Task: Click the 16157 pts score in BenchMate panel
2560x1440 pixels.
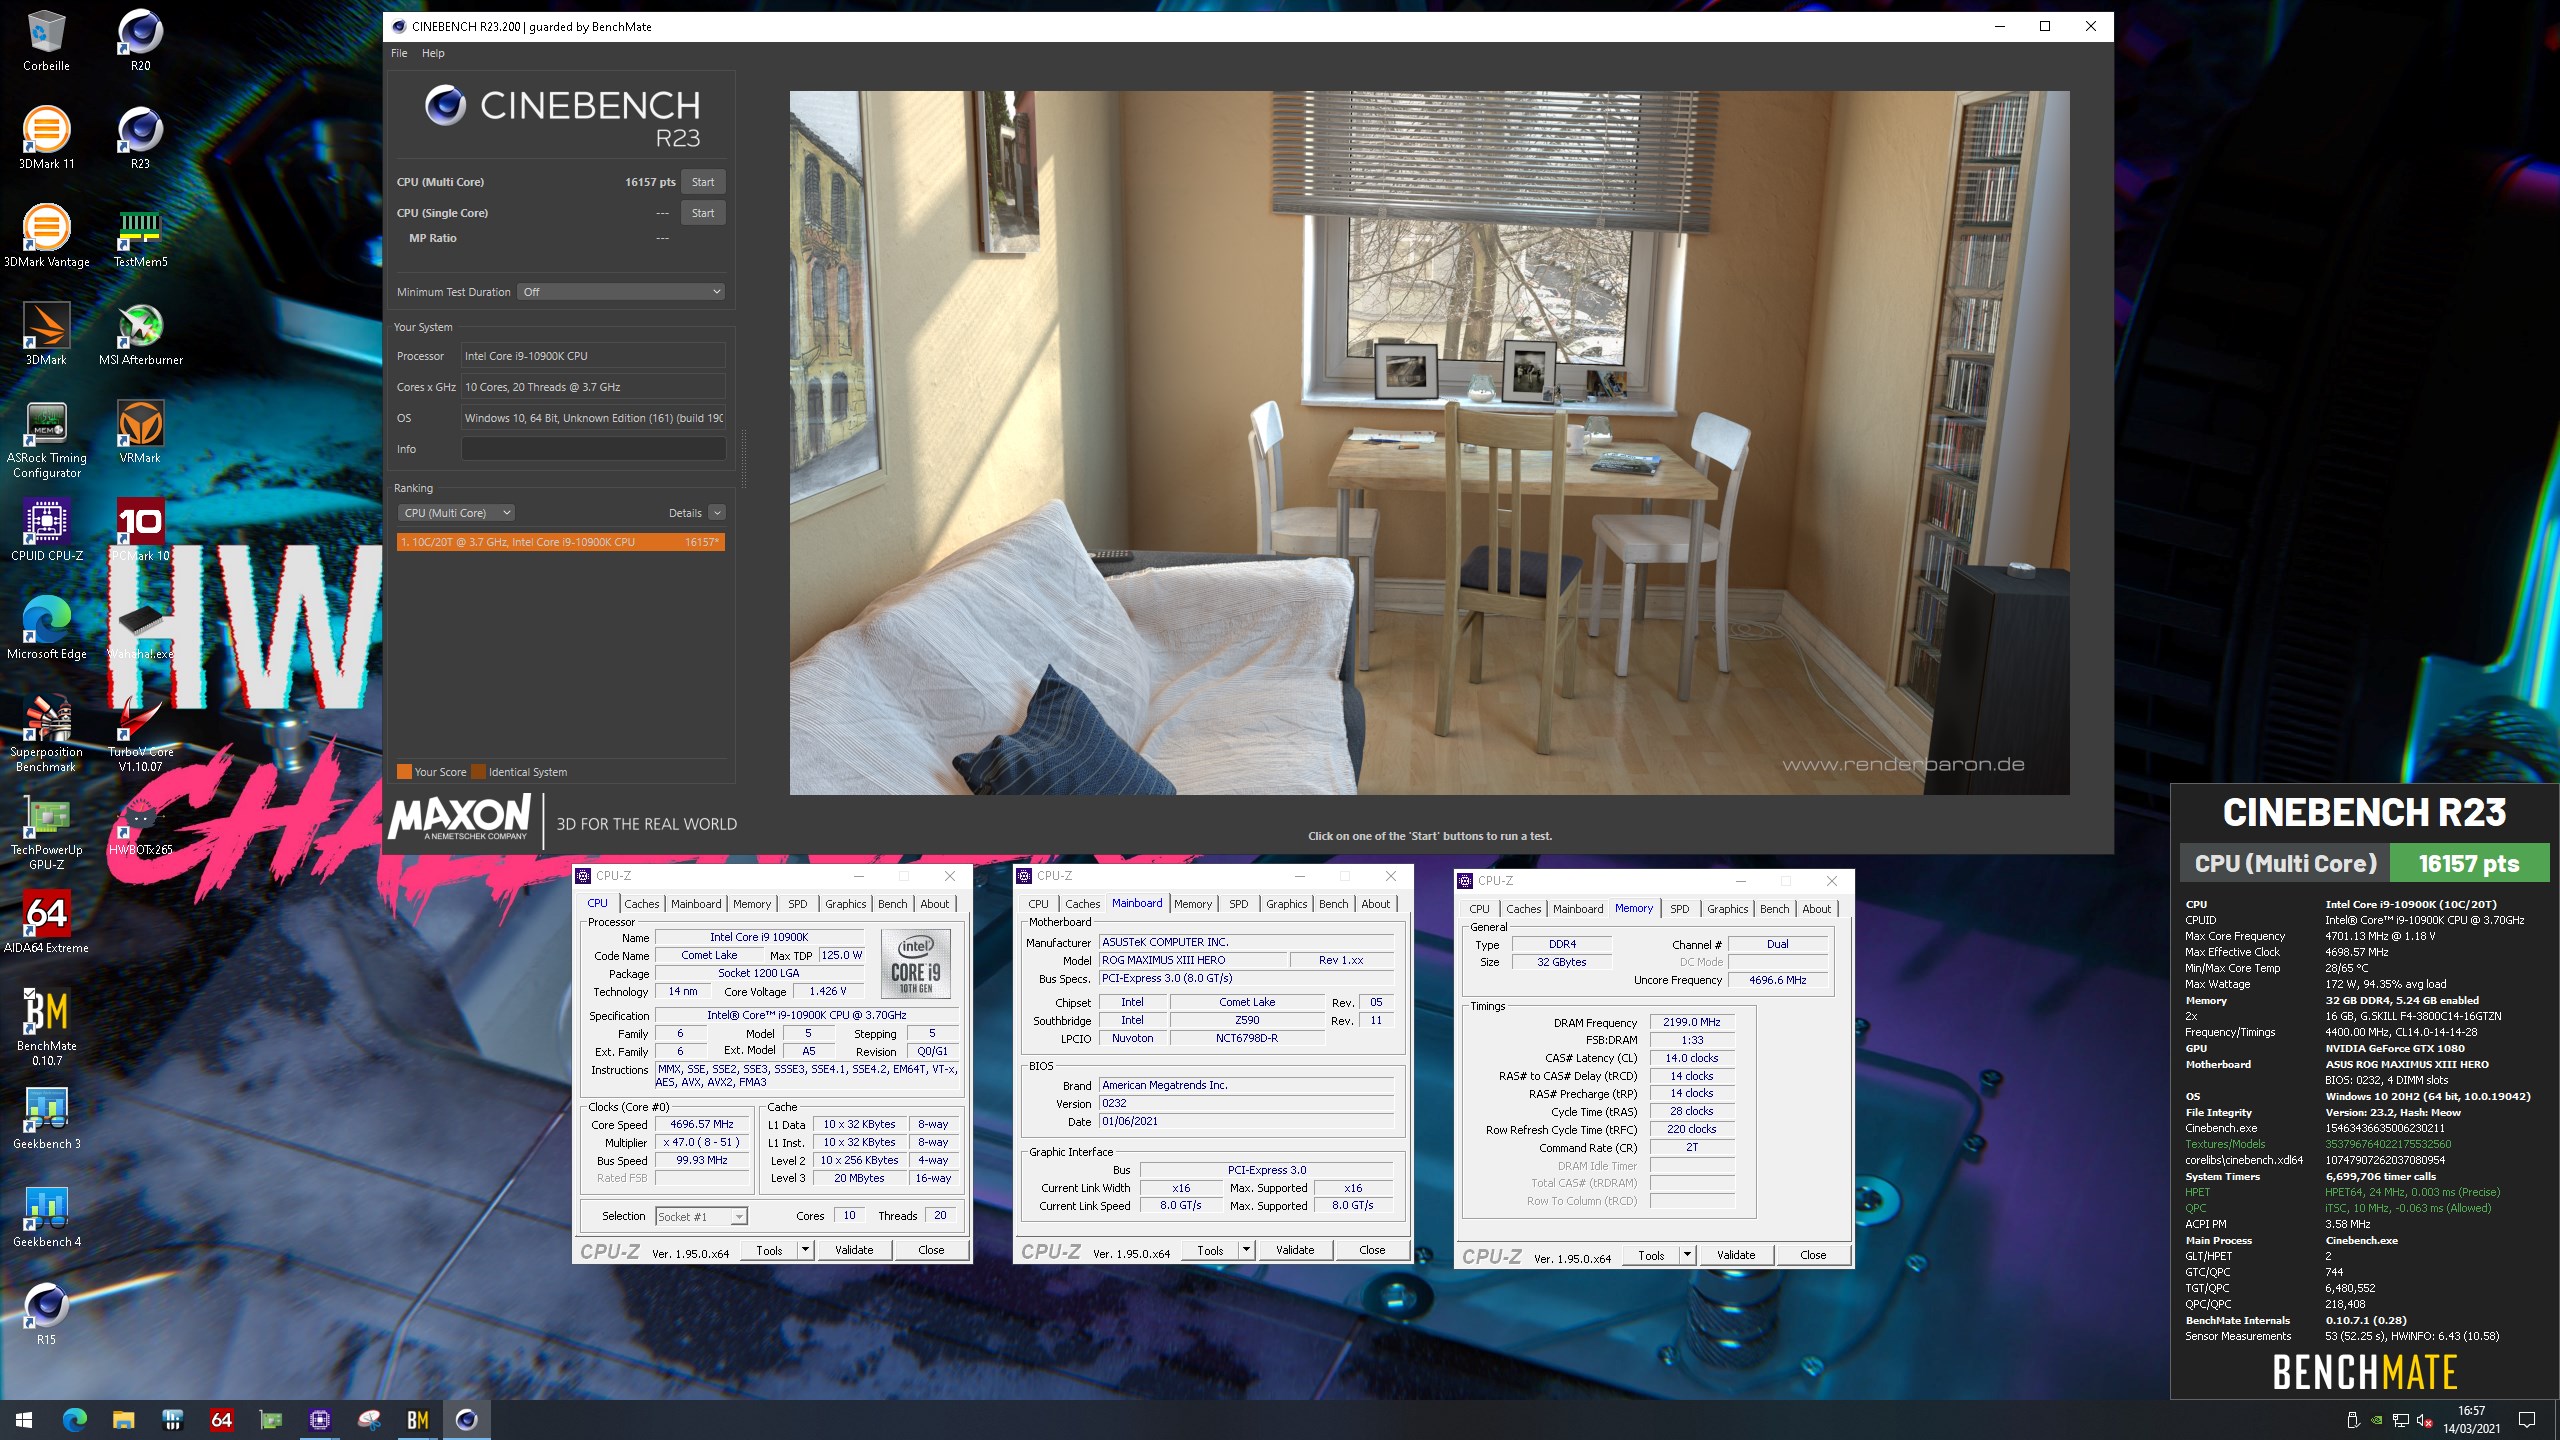Action: [2469, 864]
